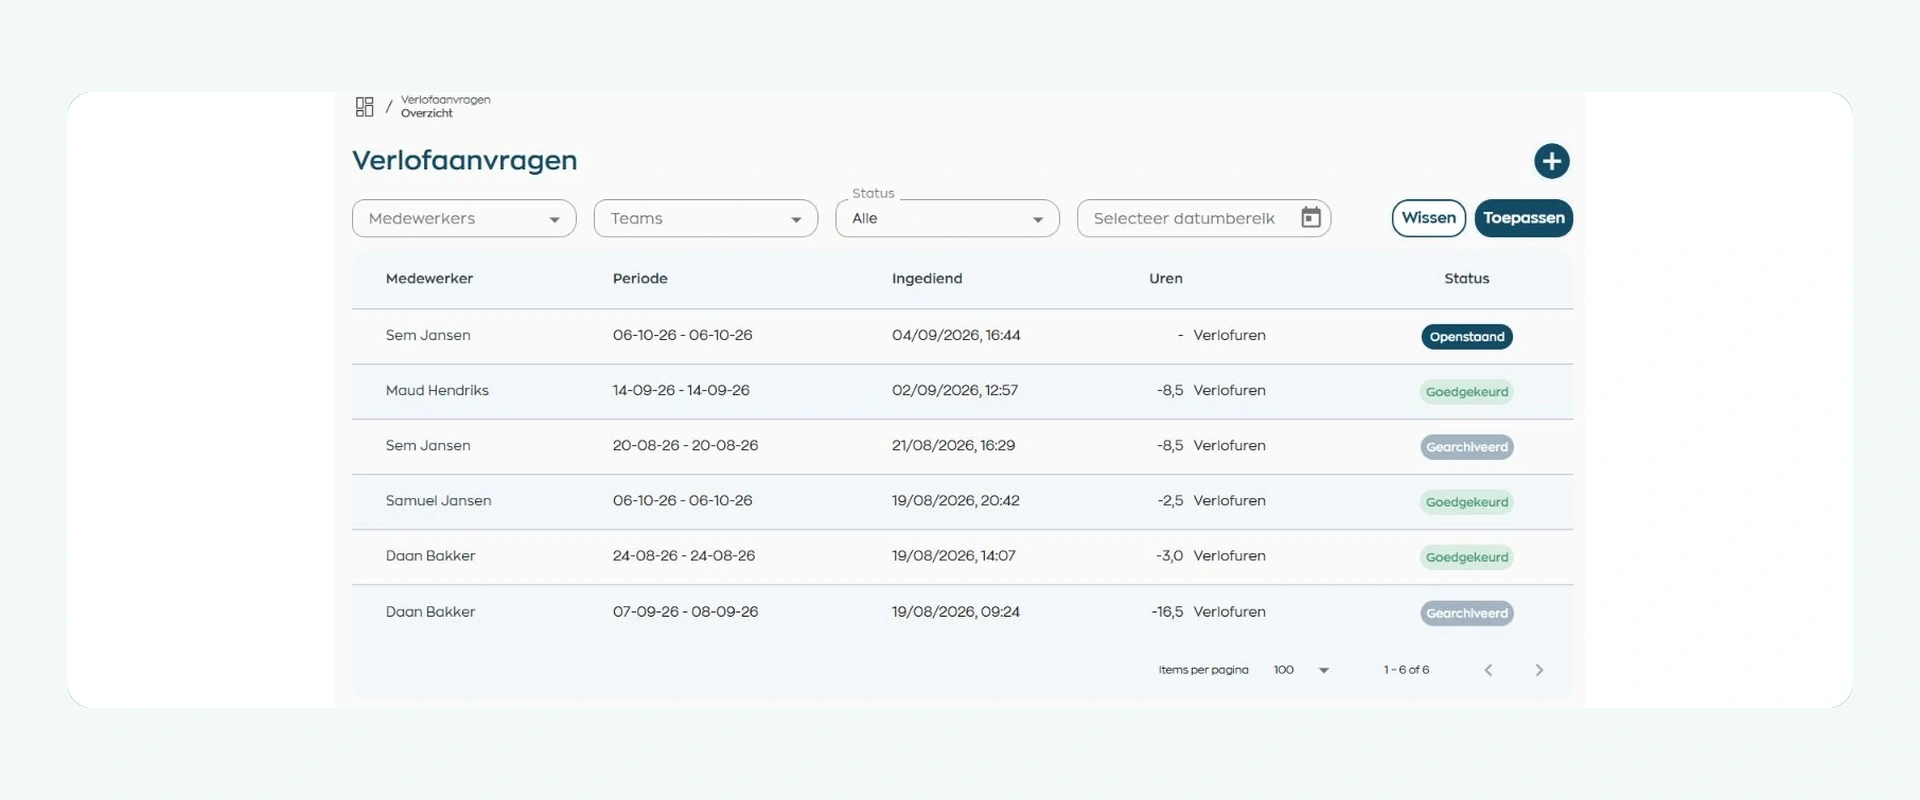Screen dimensions: 1920x800
Task: Click the -3,0 hours value
Action: [x=1169, y=556]
